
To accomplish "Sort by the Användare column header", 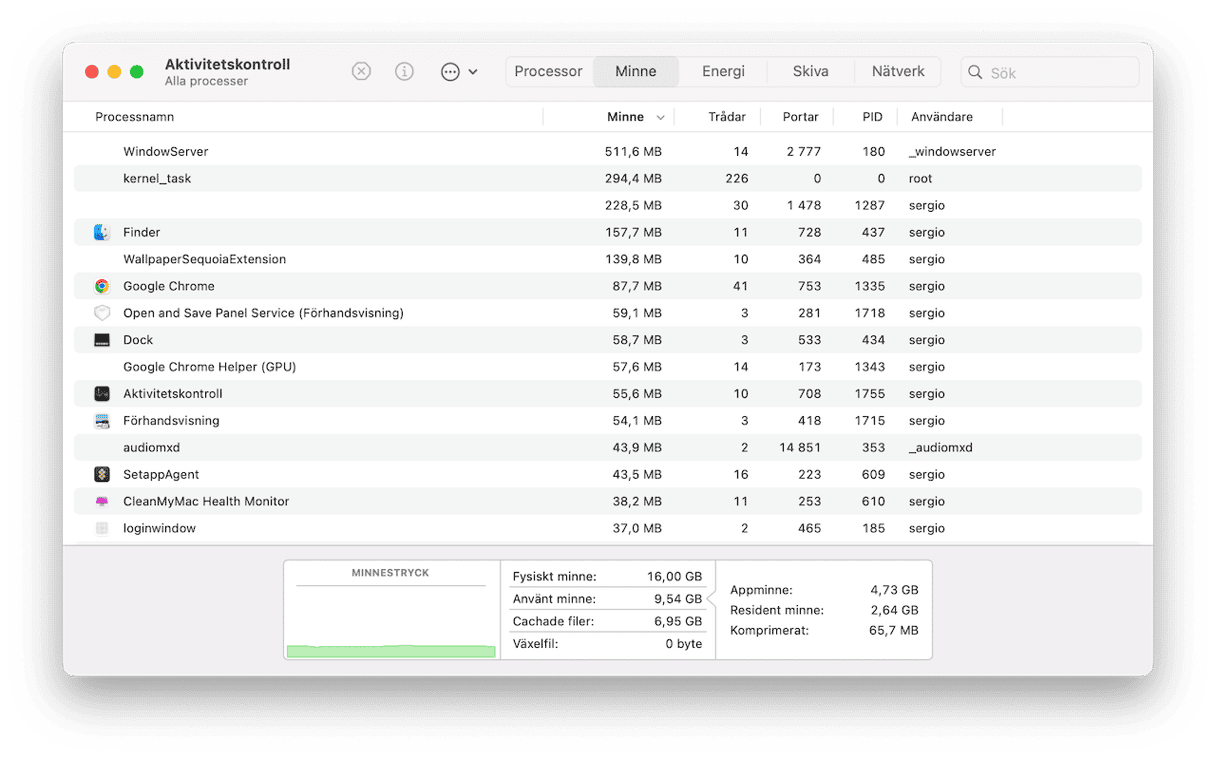I will [942, 117].
